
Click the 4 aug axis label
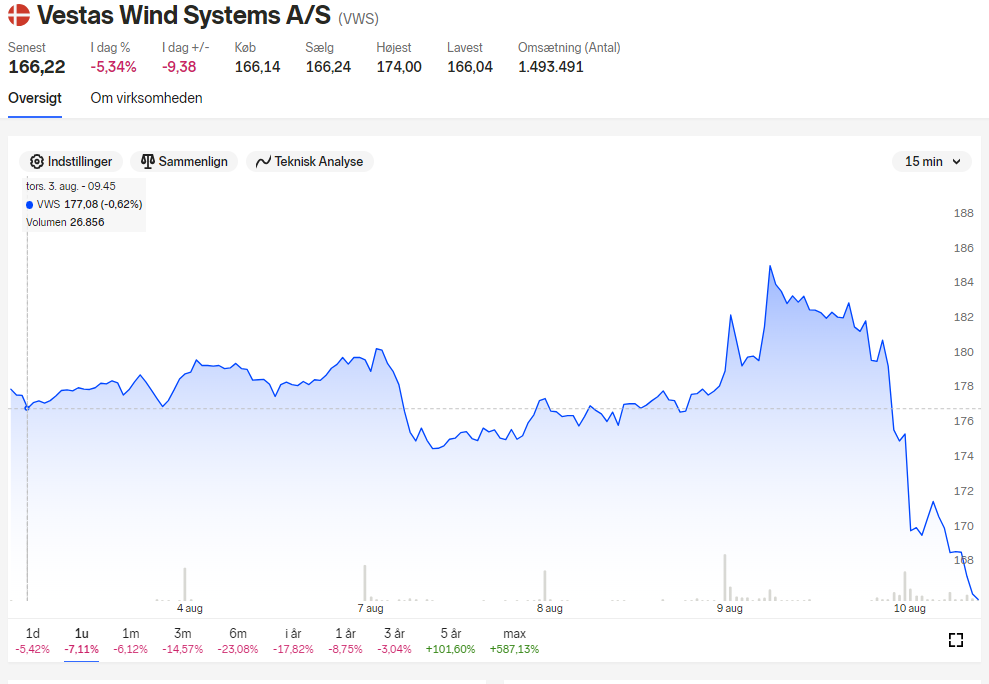[189, 608]
